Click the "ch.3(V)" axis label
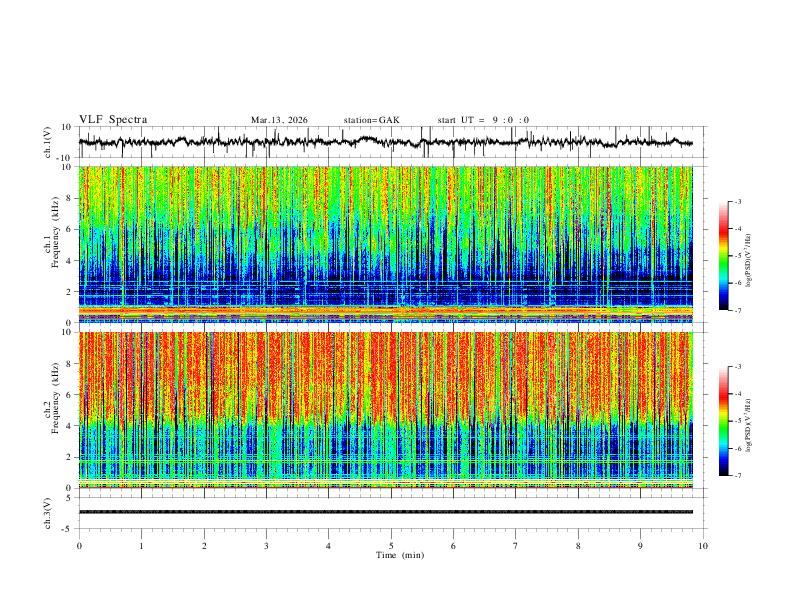The width and height of the screenshot is (792, 612). tap(50, 513)
